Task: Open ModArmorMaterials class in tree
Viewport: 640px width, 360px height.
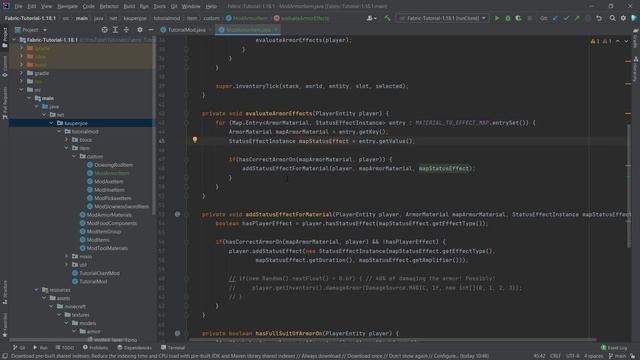Action: click(109, 215)
